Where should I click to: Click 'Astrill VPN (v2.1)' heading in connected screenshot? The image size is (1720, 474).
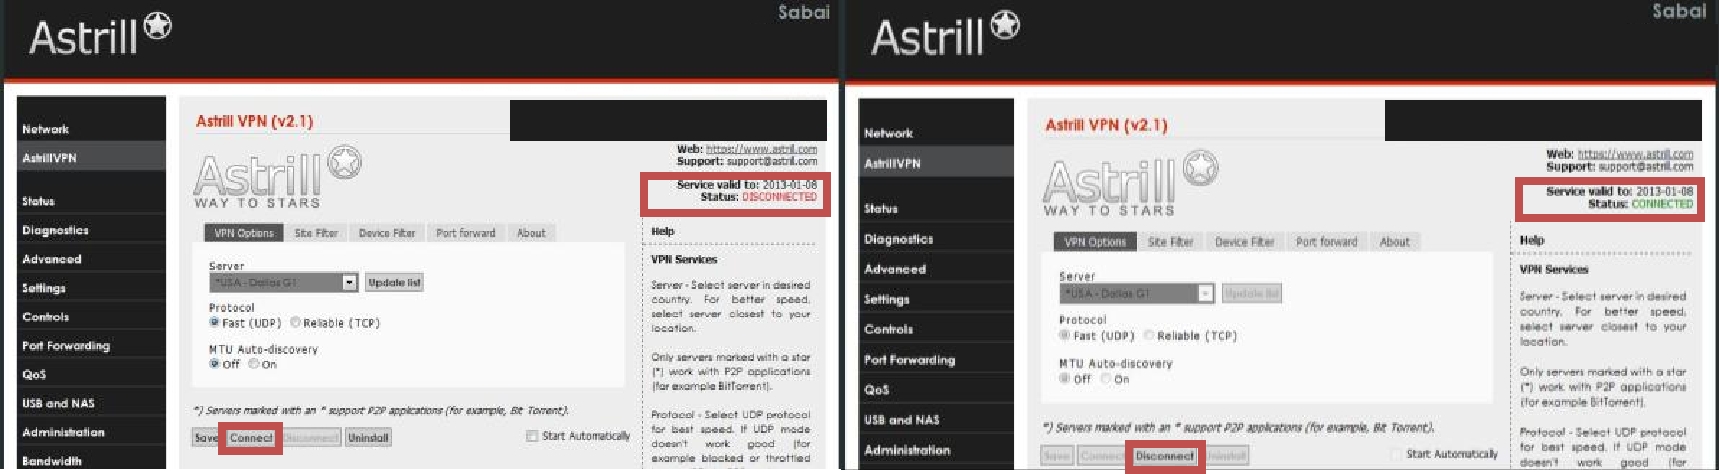(x=1106, y=125)
